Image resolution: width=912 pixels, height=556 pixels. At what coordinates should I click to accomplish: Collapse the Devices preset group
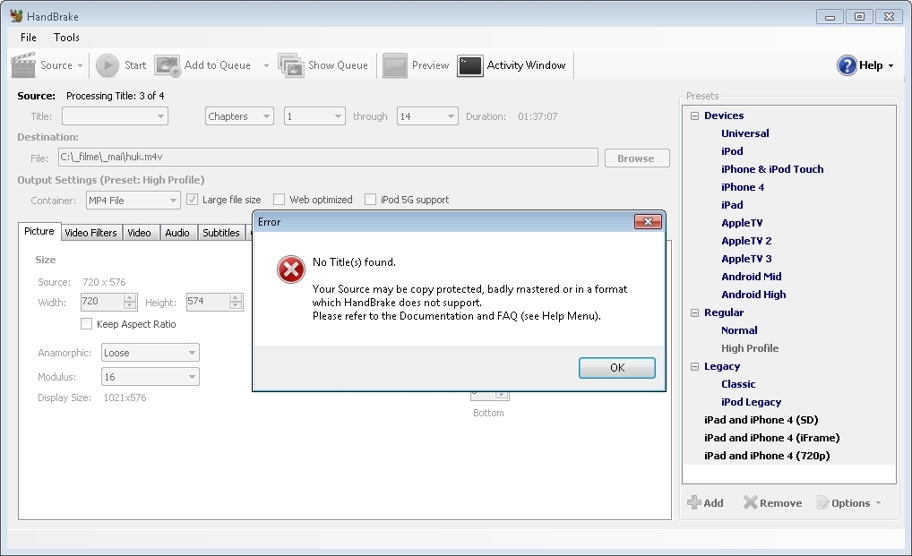694,116
